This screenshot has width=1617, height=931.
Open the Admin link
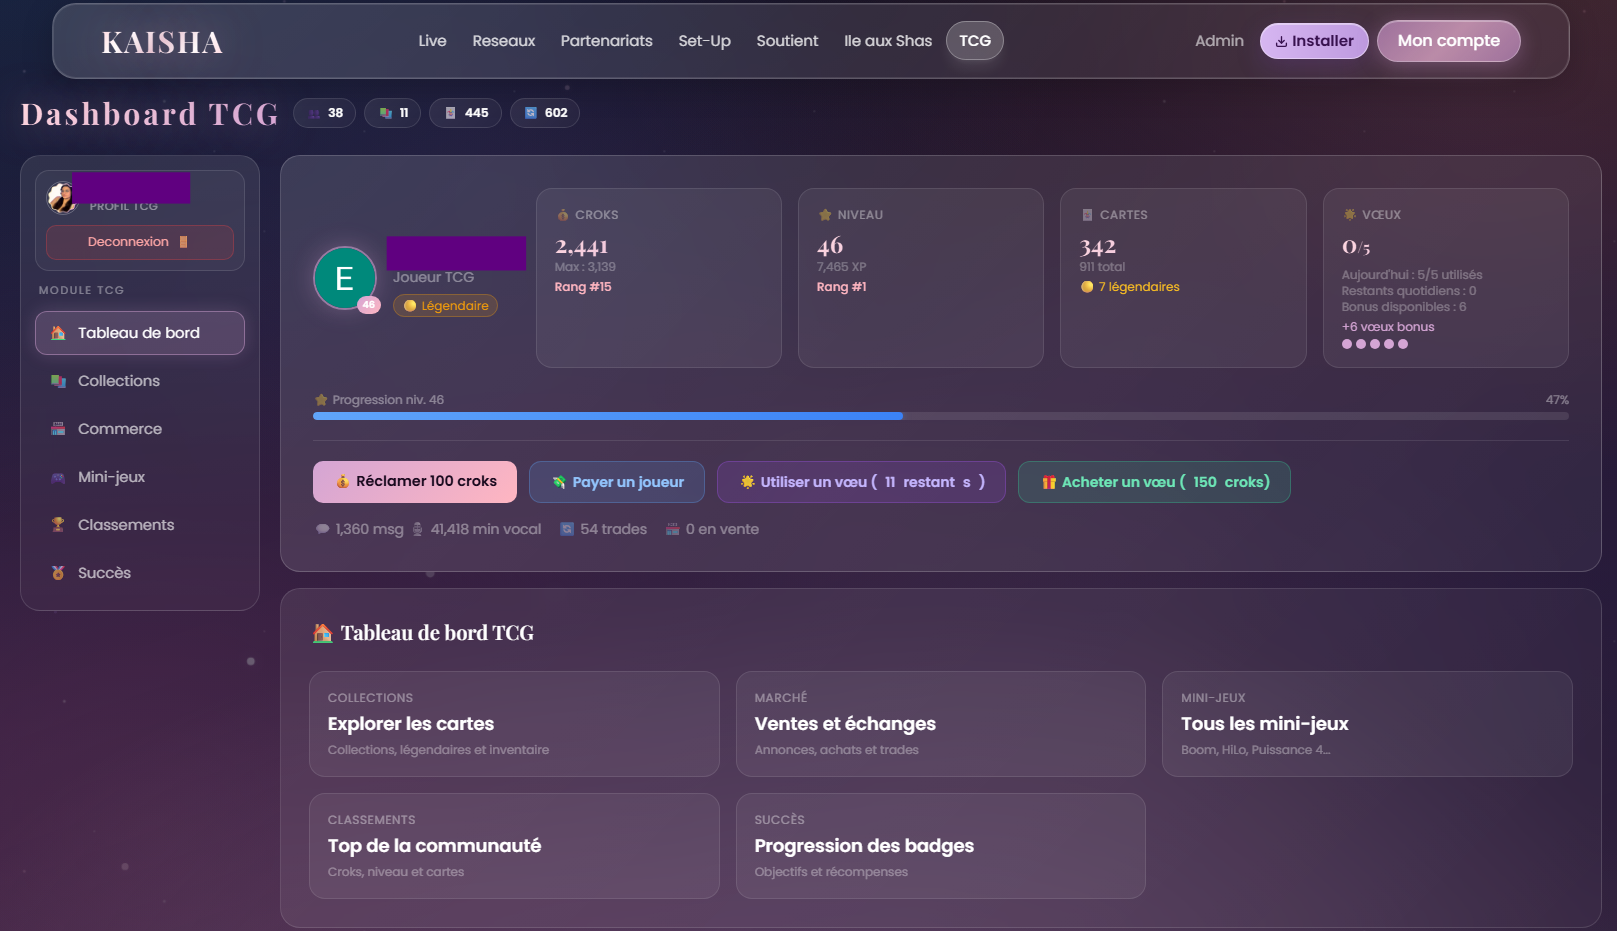[1219, 41]
